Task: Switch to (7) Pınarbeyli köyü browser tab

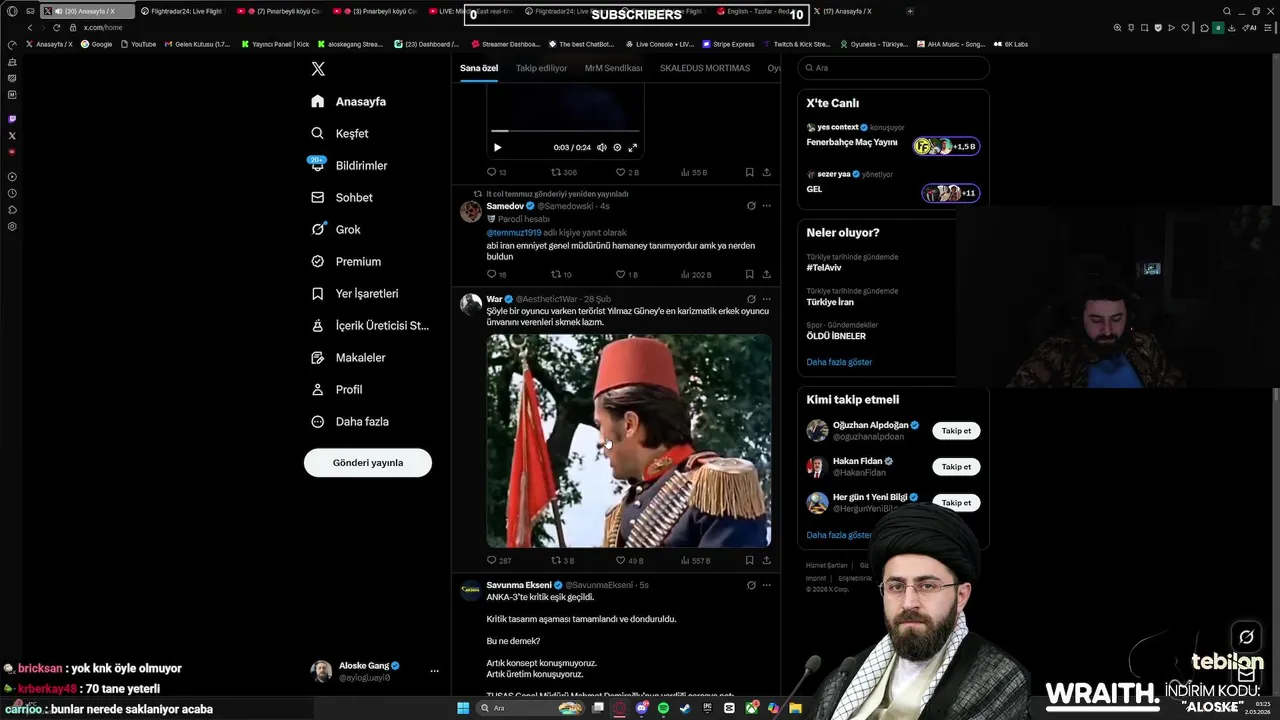Action: [278, 11]
